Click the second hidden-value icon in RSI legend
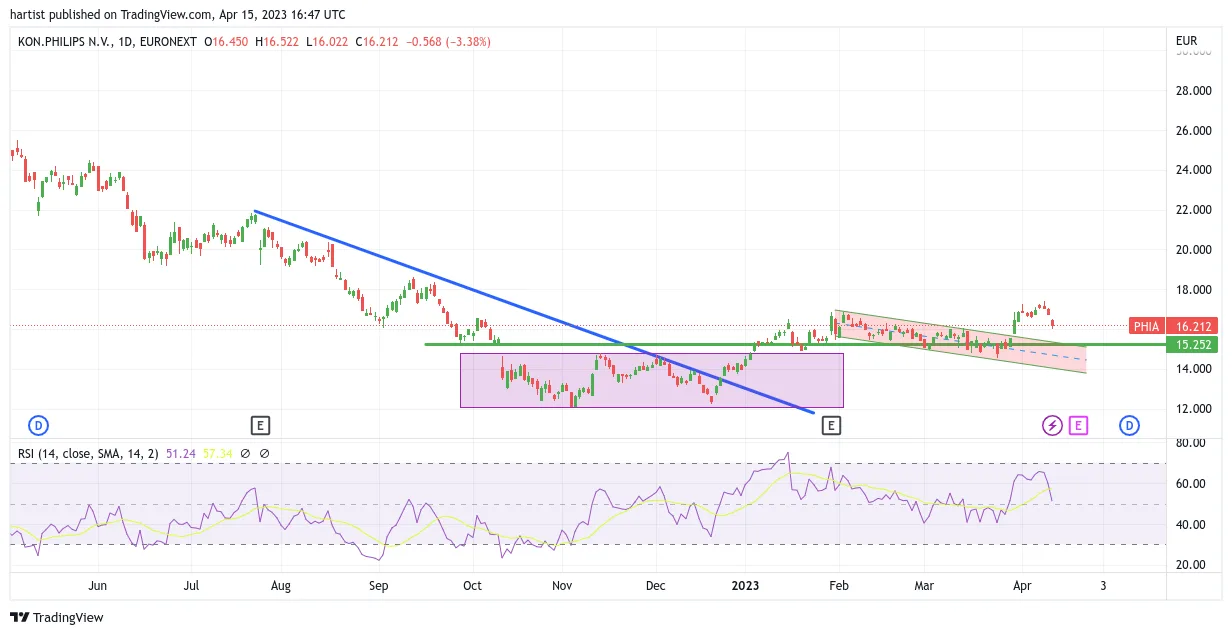The width and height of the screenshot is (1232, 635). point(265,454)
